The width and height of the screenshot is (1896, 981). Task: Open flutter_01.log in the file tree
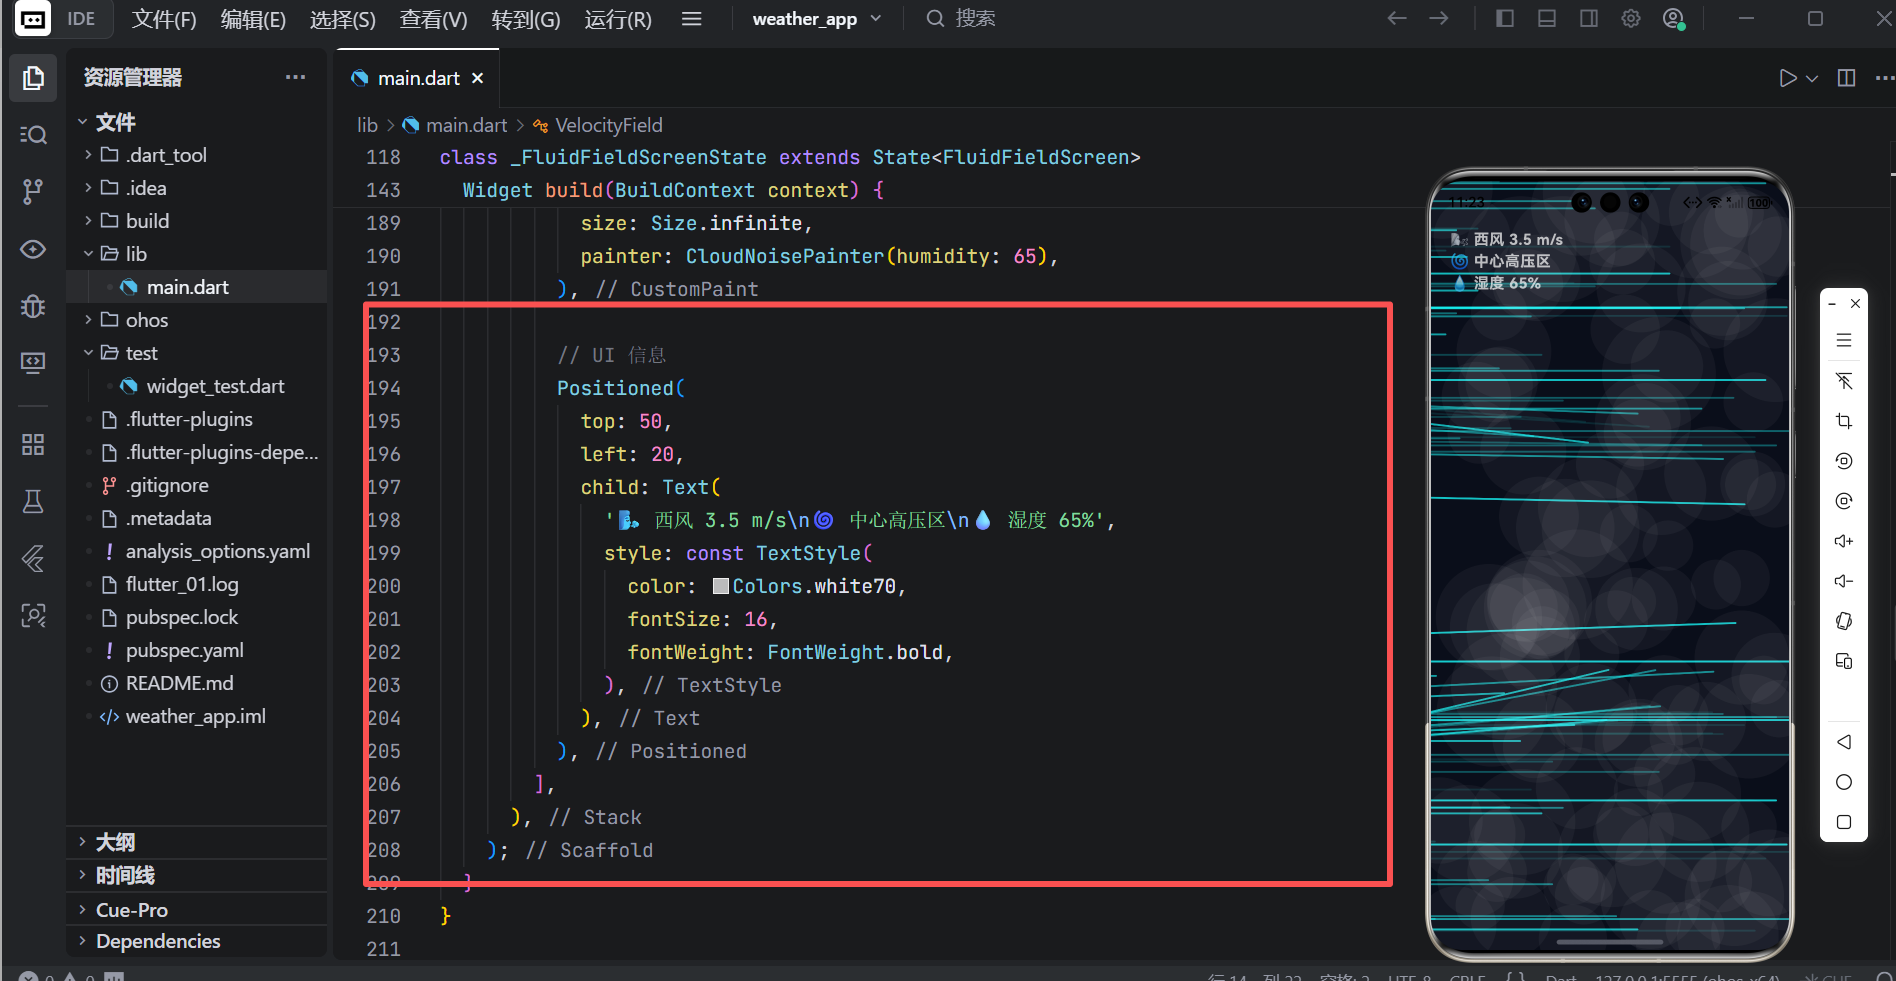point(196,584)
